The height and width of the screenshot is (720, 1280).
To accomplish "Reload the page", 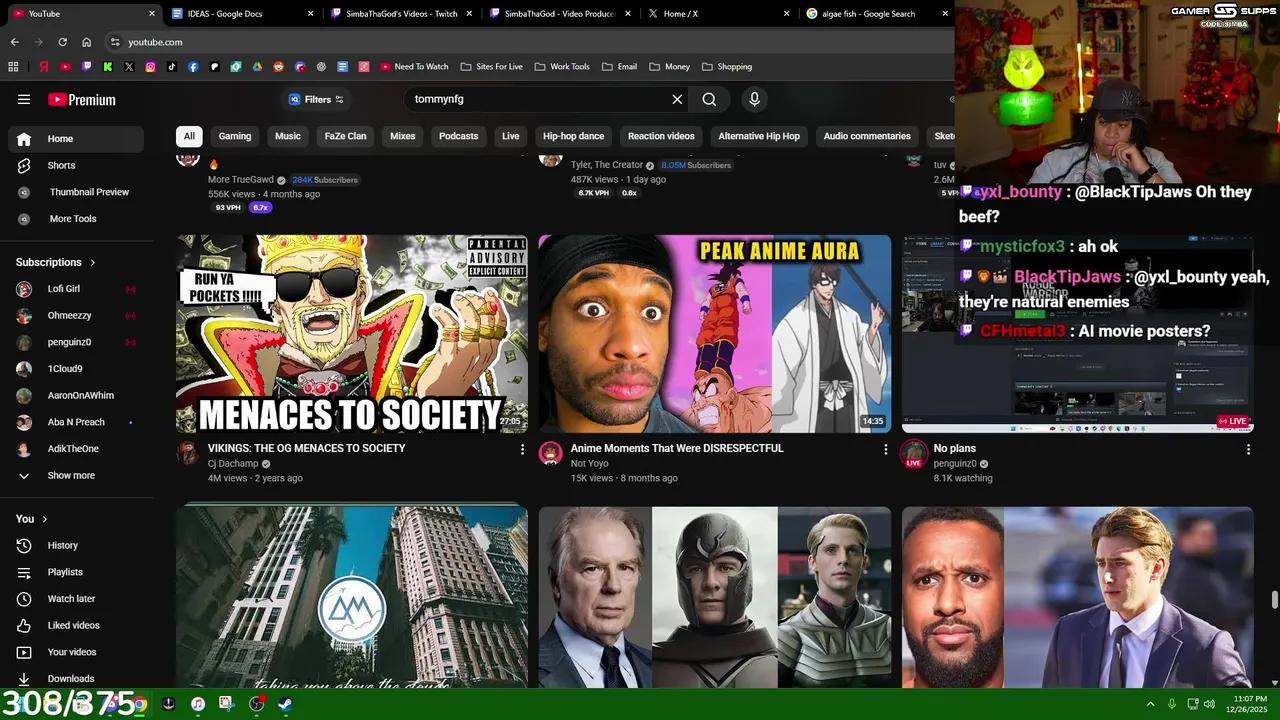I will (x=62, y=42).
